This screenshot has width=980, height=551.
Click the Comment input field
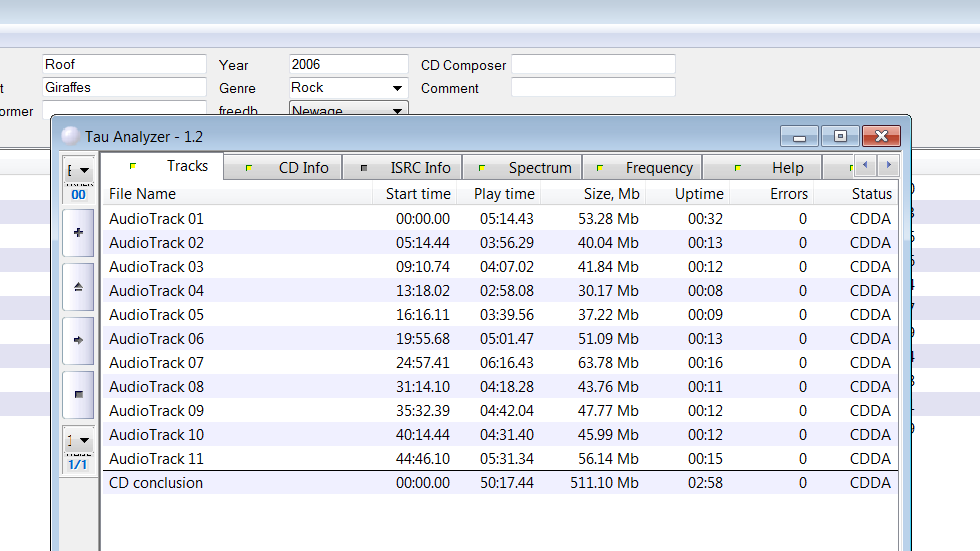[x=593, y=87]
